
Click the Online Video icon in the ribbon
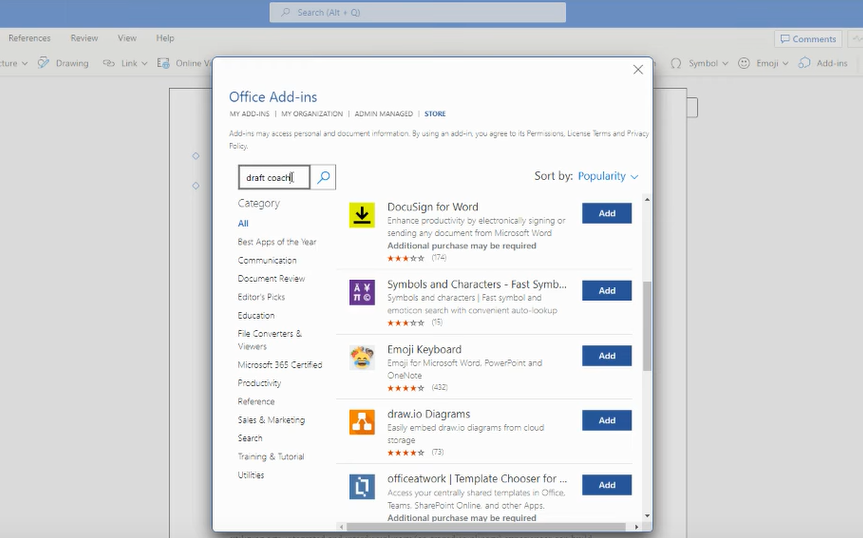pos(163,63)
